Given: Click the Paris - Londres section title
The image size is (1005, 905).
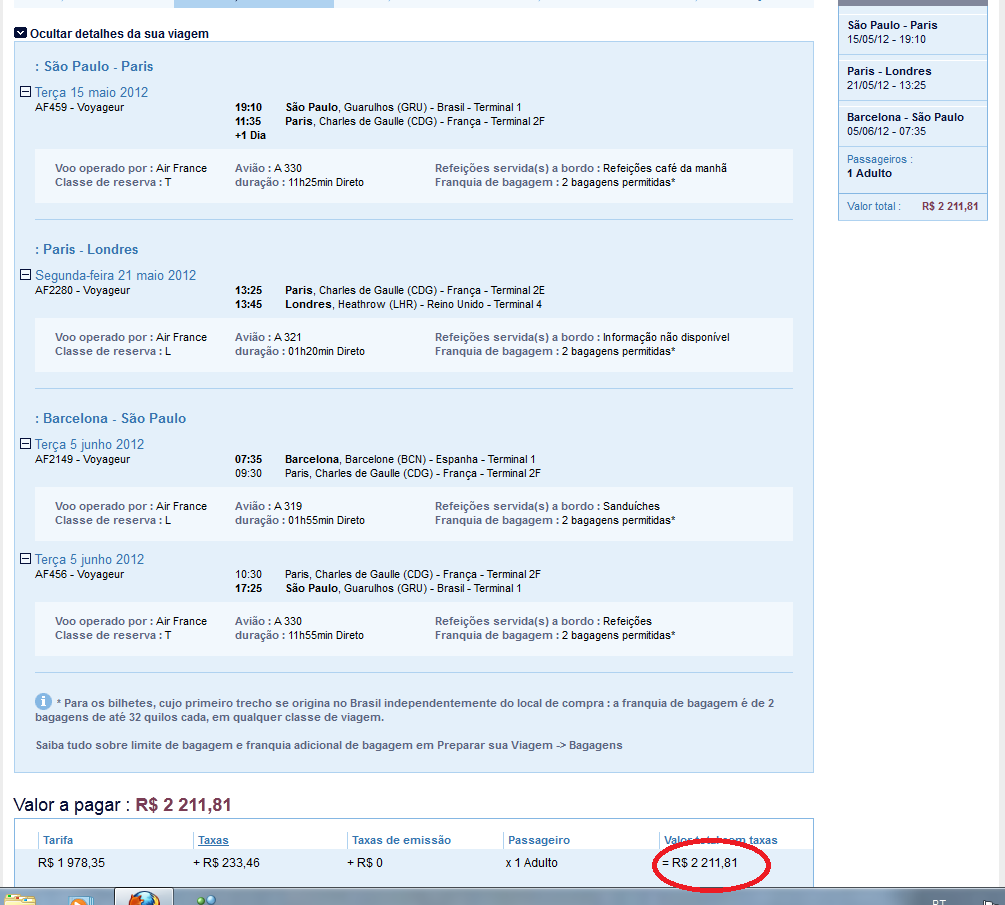Looking at the screenshot, I should click(x=90, y=249).
